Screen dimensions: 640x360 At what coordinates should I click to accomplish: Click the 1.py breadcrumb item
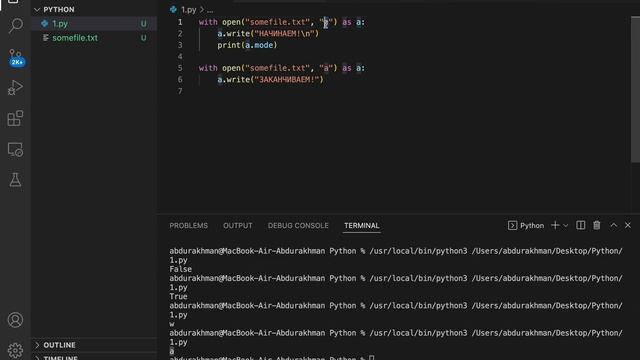pyautogui.click(x=189, y=9)
